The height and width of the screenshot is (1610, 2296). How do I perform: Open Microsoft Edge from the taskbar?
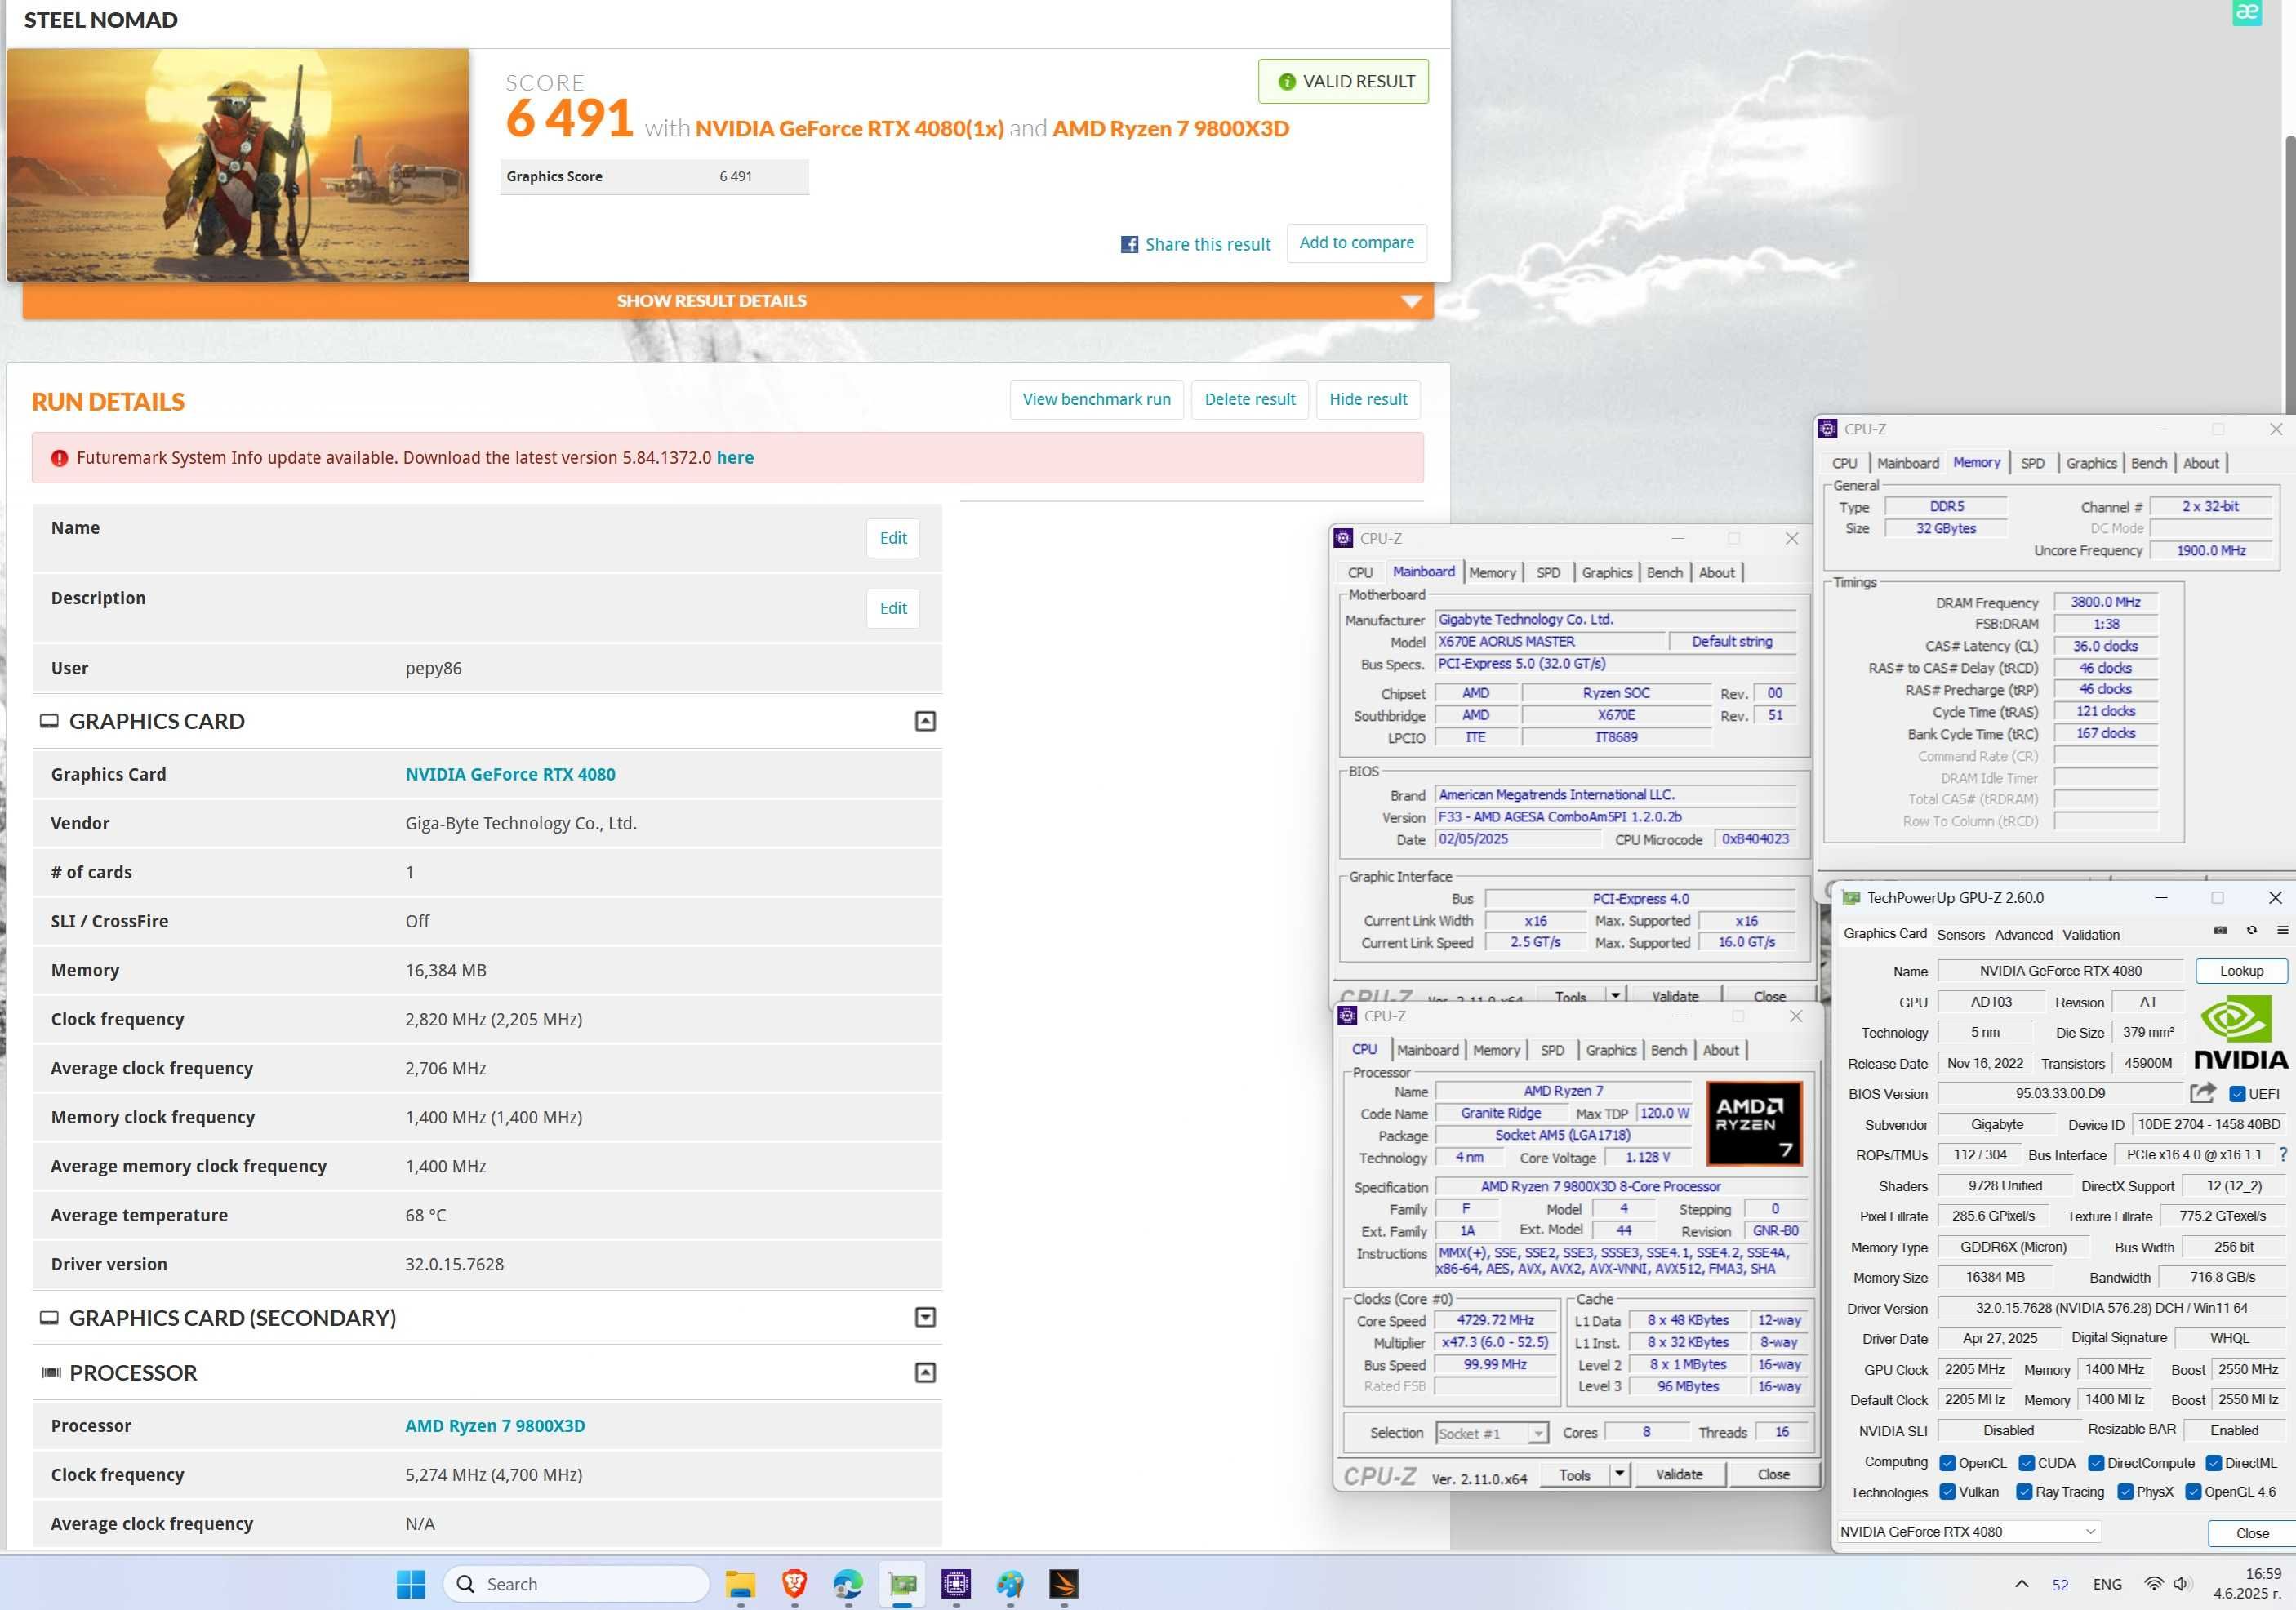point(848,1584)
